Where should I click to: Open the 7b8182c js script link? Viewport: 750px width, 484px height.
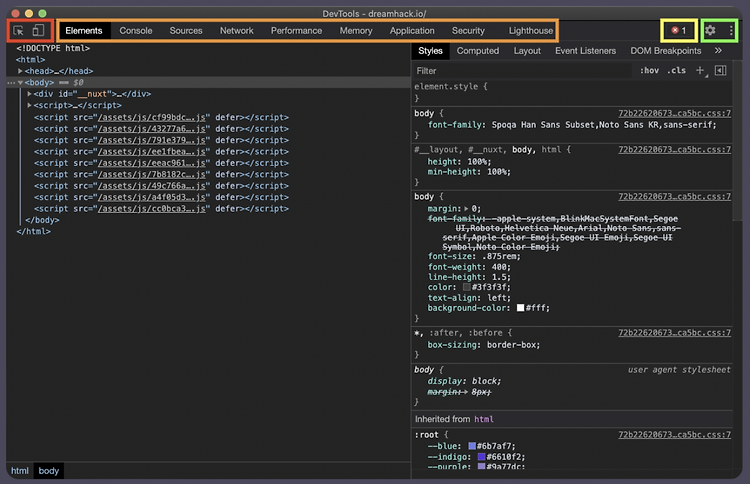(x=152, y=175)
